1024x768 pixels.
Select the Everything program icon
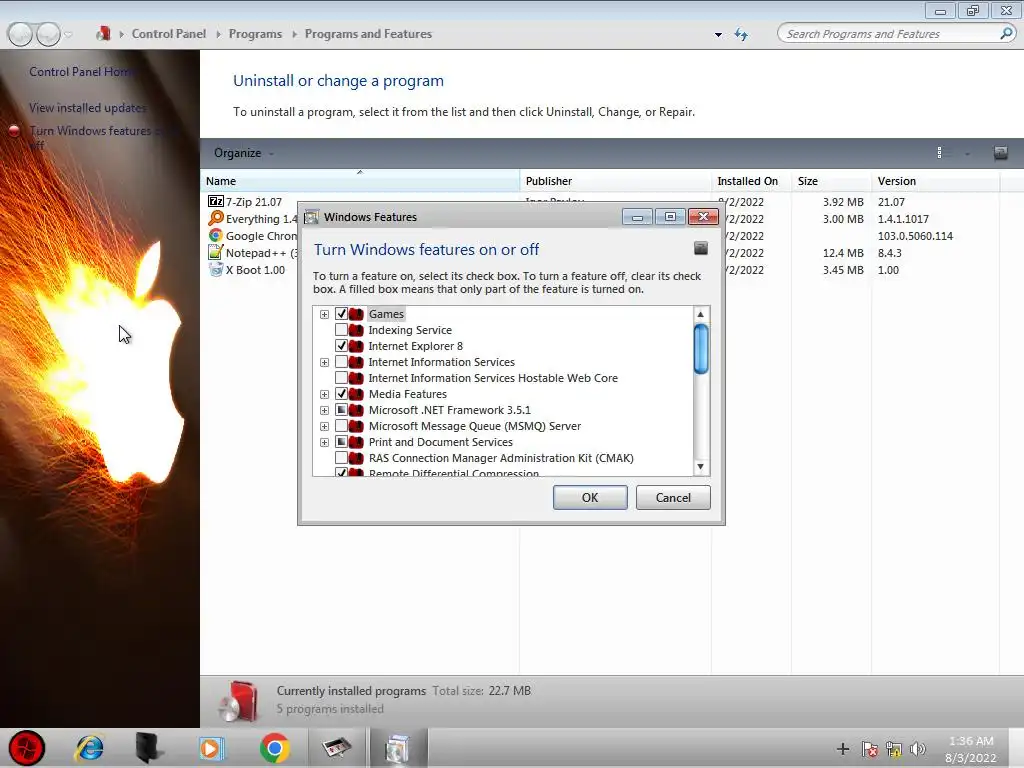click(x=216, y=218)
